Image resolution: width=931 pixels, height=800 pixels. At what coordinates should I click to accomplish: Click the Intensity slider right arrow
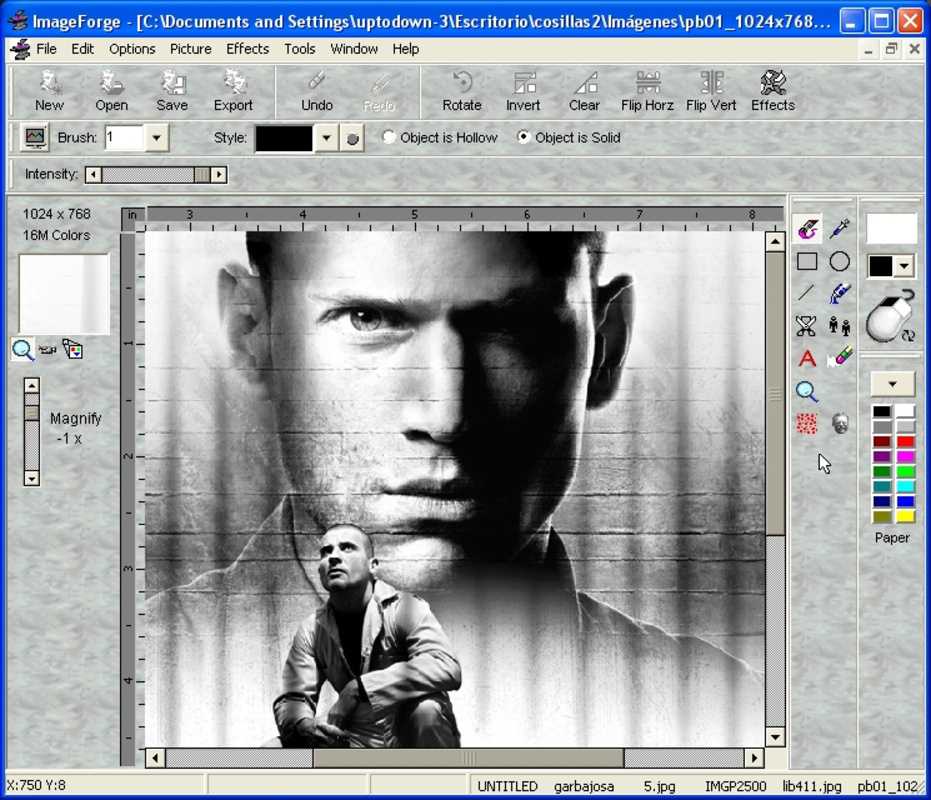pyautogui.click(x=219, y=175)
